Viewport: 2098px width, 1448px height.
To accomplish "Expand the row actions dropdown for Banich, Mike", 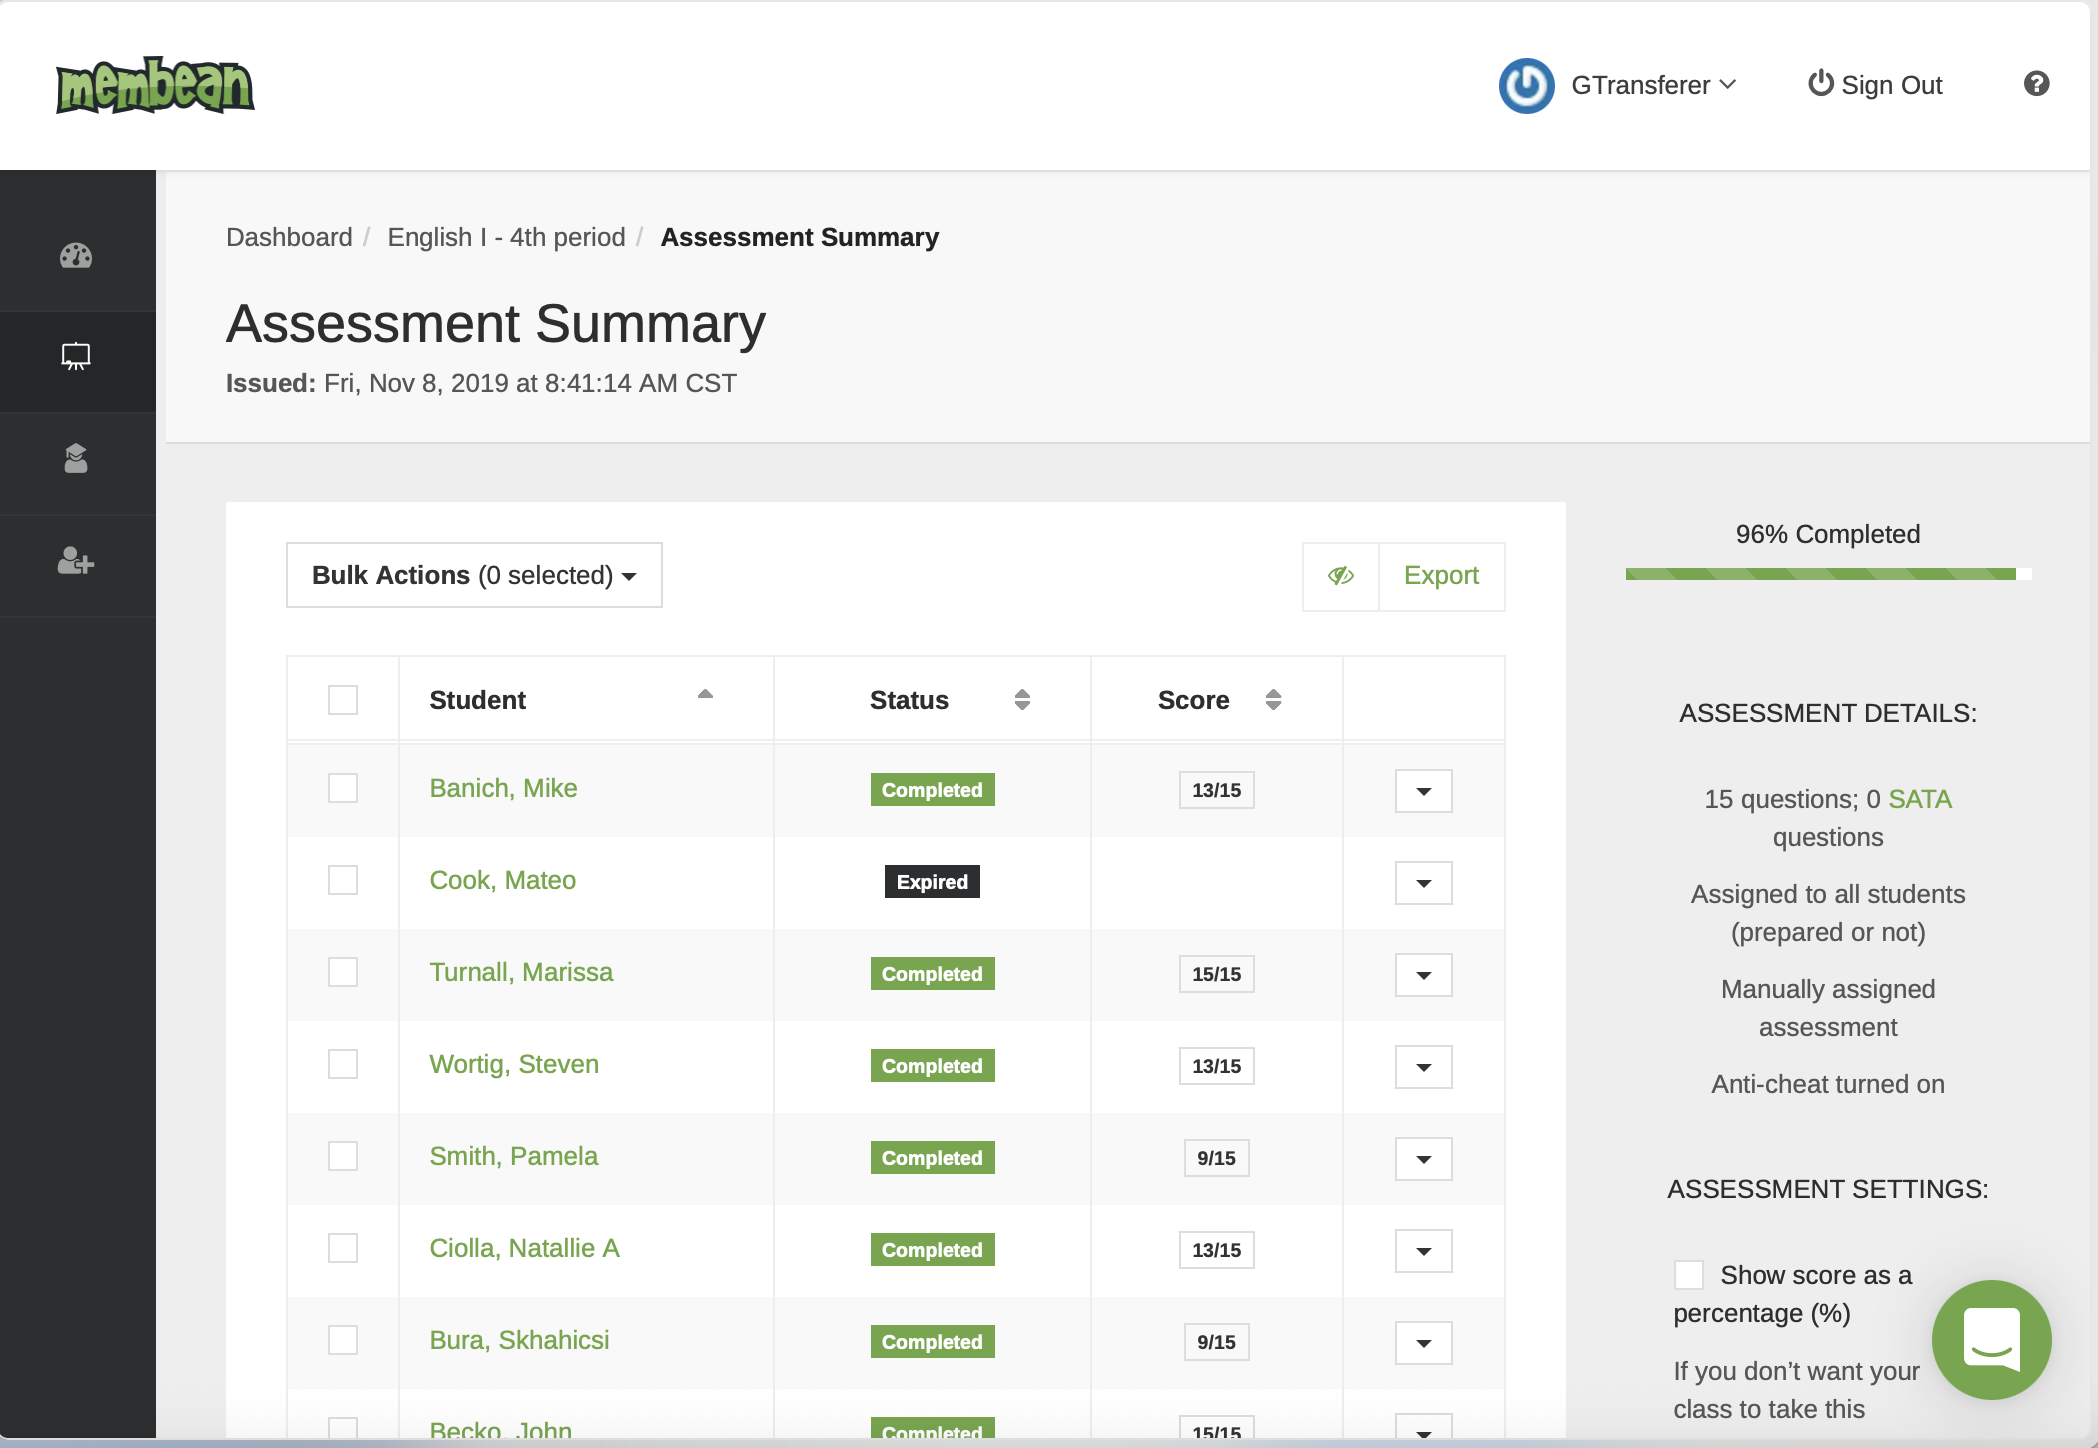I will tap(1423, 790).
